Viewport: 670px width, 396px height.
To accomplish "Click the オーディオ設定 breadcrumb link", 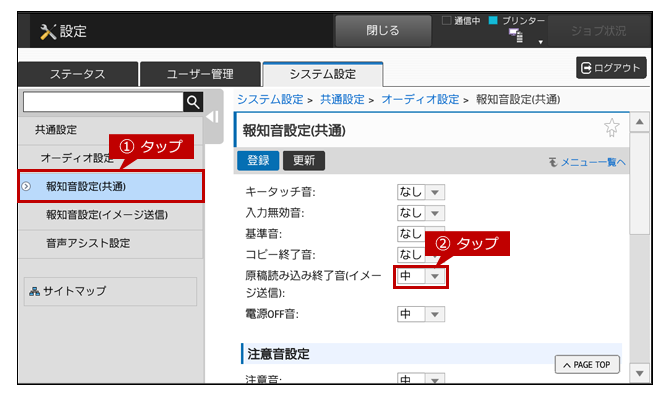I will coord(420,100).
